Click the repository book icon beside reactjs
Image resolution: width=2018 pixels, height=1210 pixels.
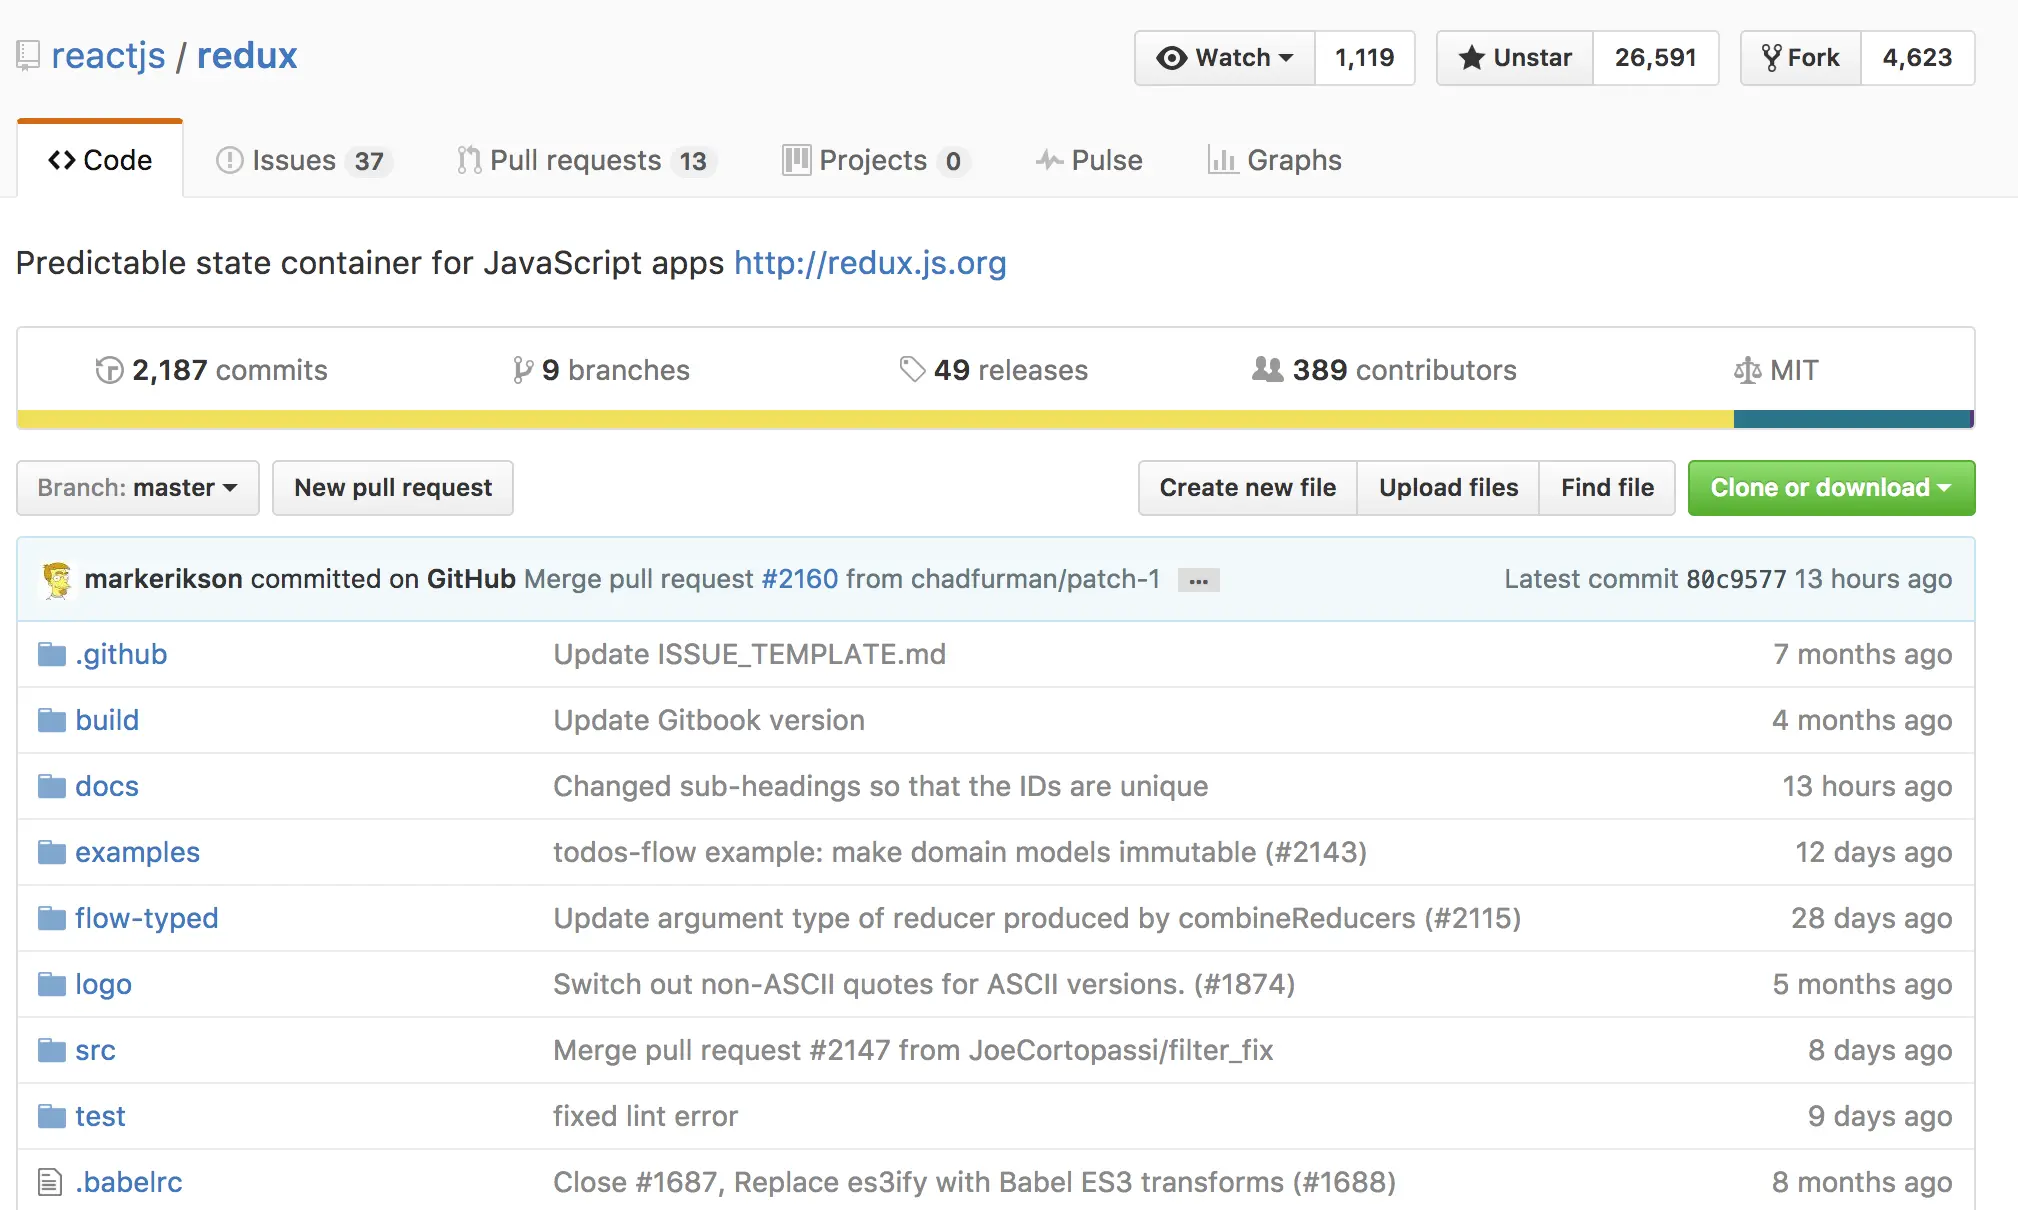coord(28,56)
